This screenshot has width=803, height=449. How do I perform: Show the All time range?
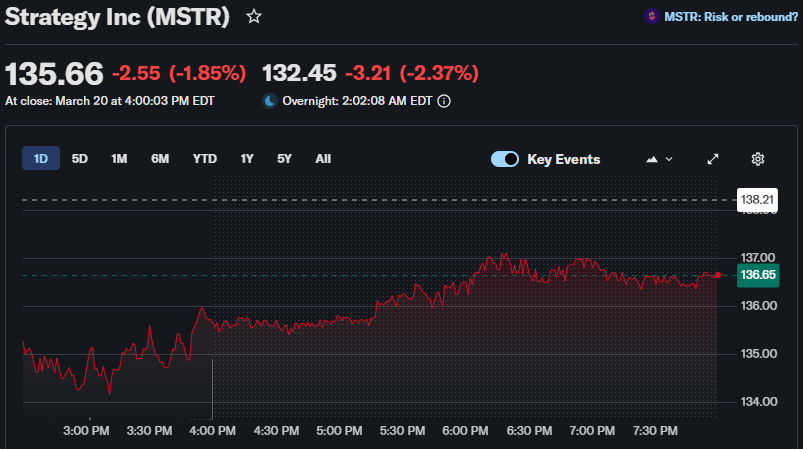click(323, 159)
